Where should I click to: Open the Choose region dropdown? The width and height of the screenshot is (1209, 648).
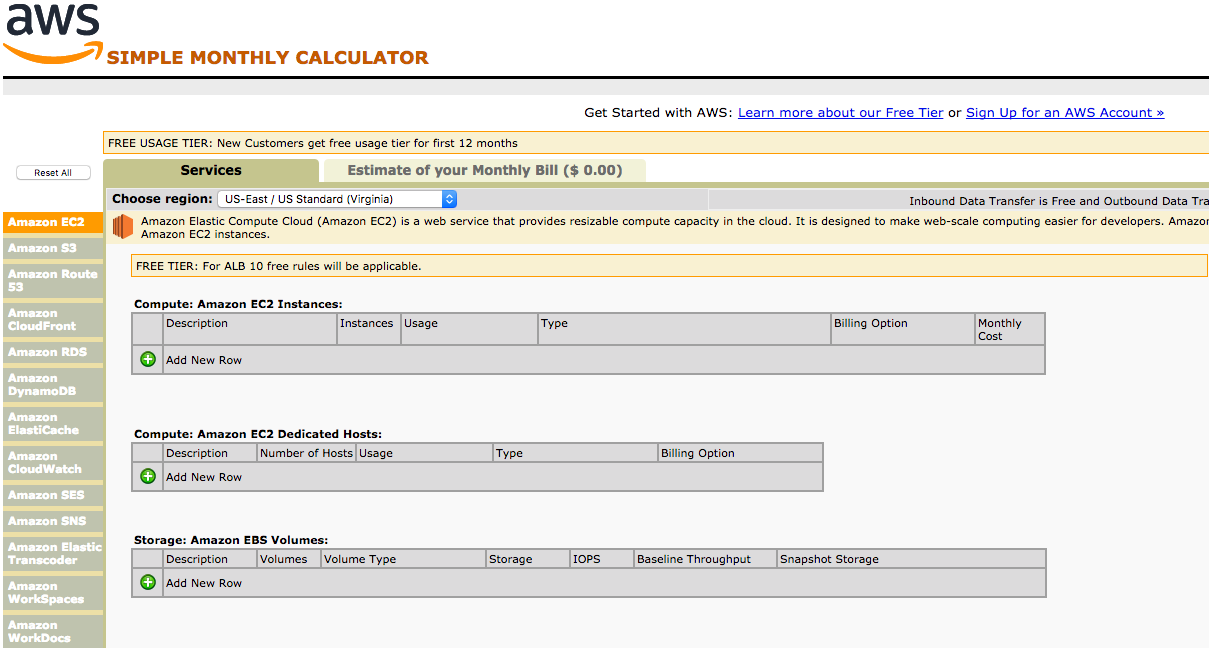337,199
